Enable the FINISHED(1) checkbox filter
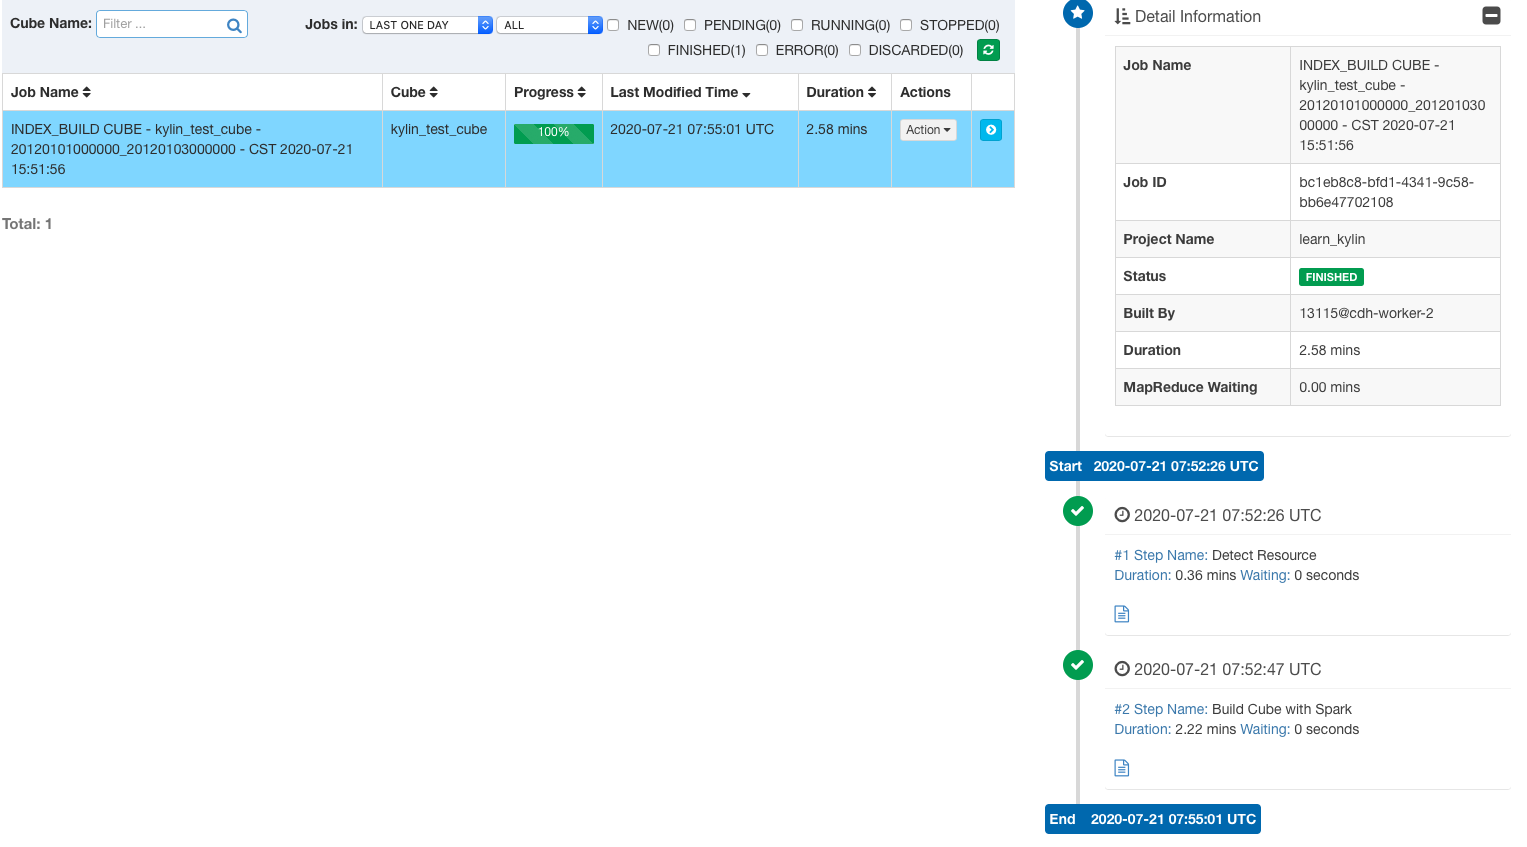Viewport: 1527px width, 847px height. 654,50
